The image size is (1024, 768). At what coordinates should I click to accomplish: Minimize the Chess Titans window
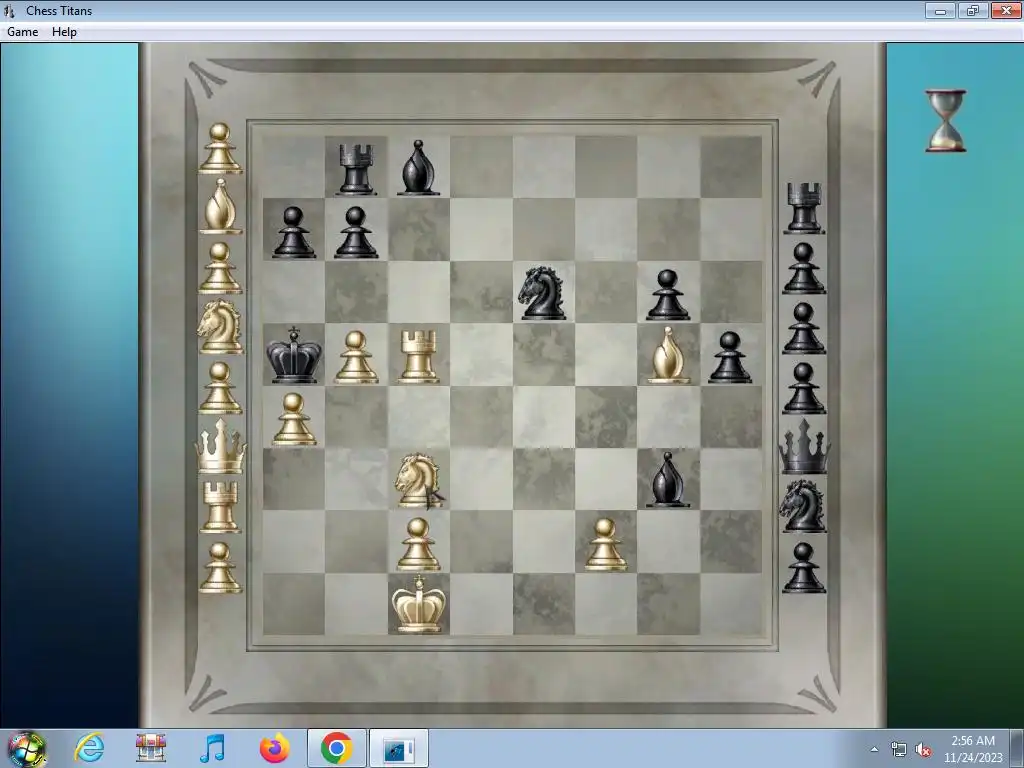[940, 10]
